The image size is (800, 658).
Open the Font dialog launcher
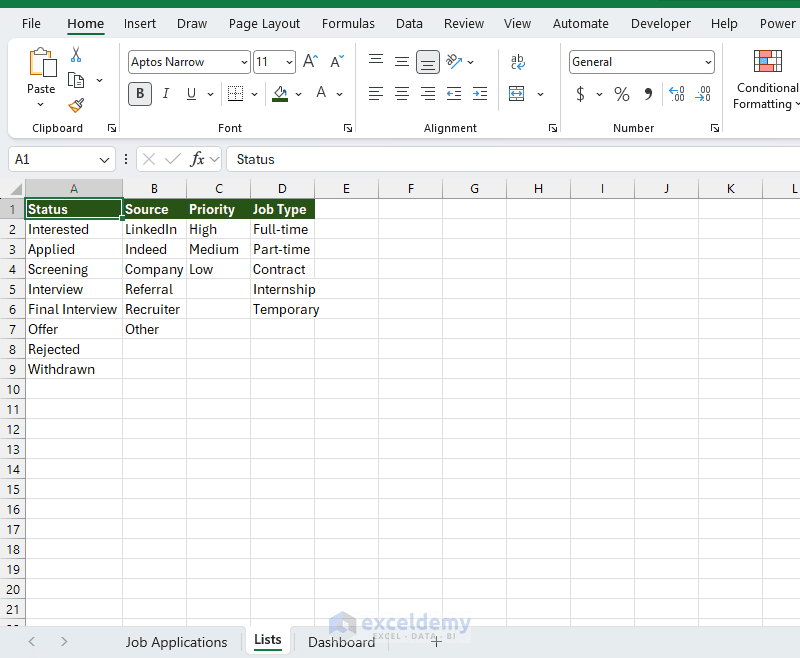(x=348, y=128)
